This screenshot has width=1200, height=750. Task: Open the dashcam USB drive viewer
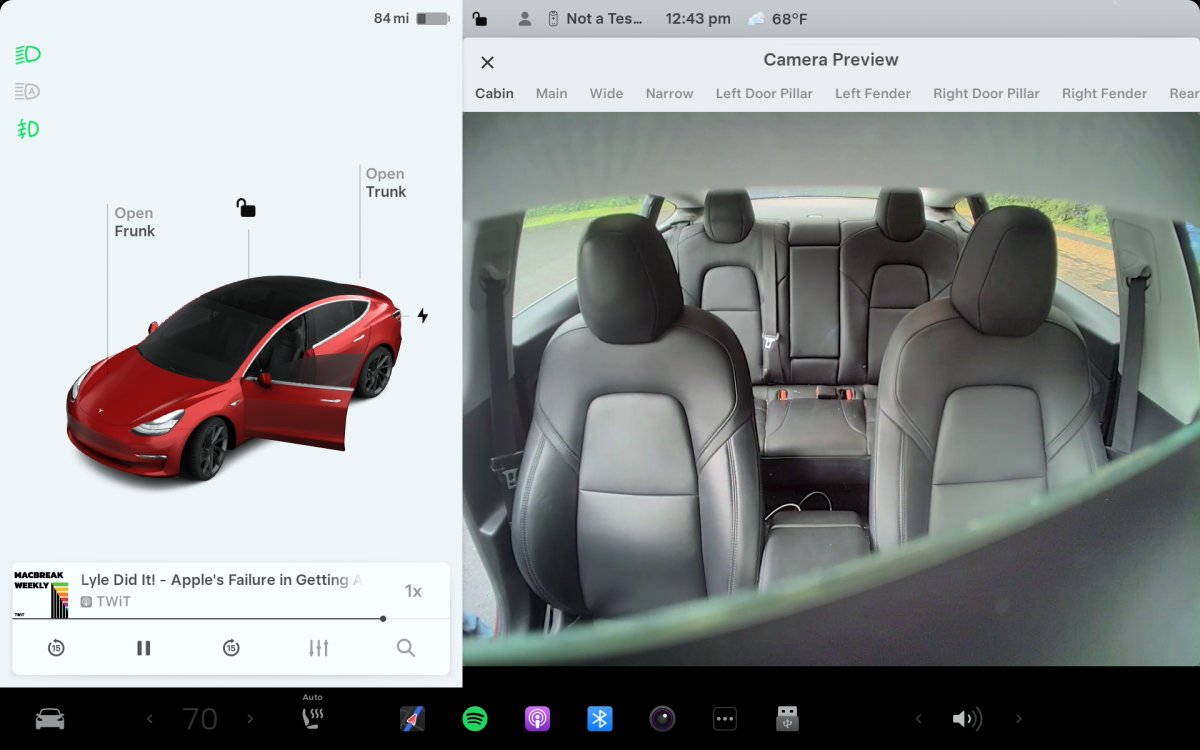[x=787, y=718]
